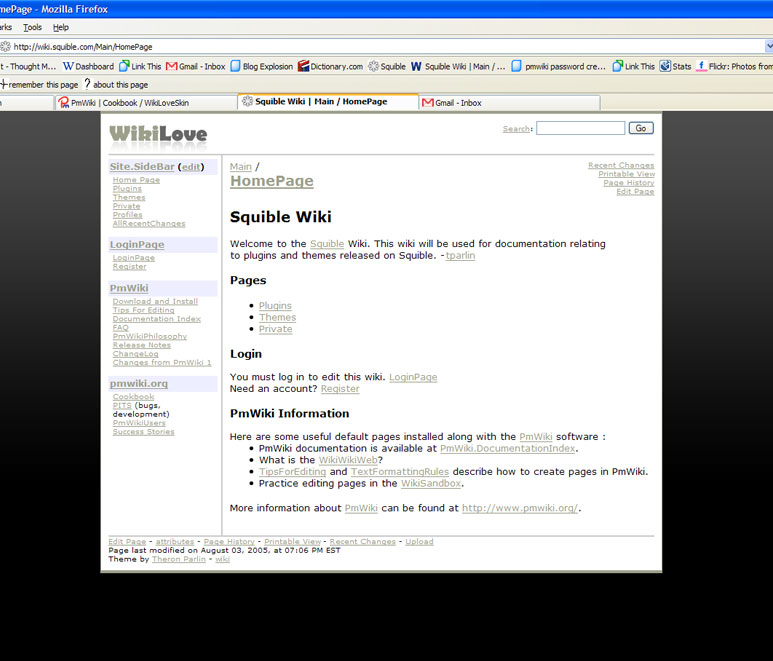The height and width of the screenshot is (661, 773).
Task: Open Register link in sidebar
Action: [129, 267]
